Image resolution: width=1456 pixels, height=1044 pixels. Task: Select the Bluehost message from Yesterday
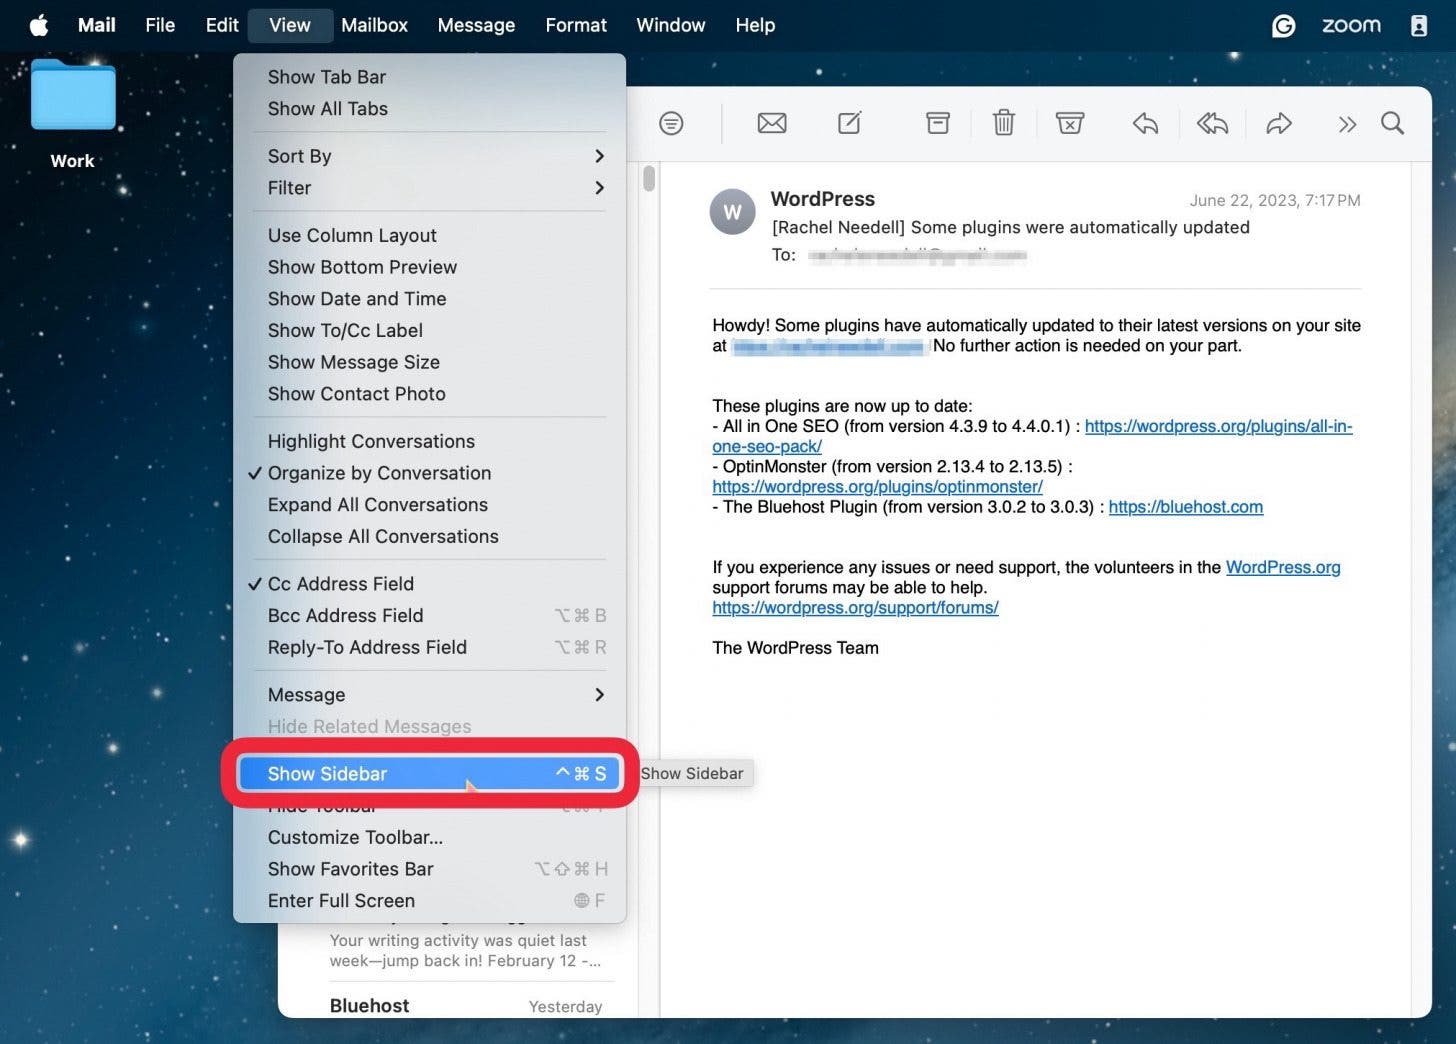pos(466,1006)
